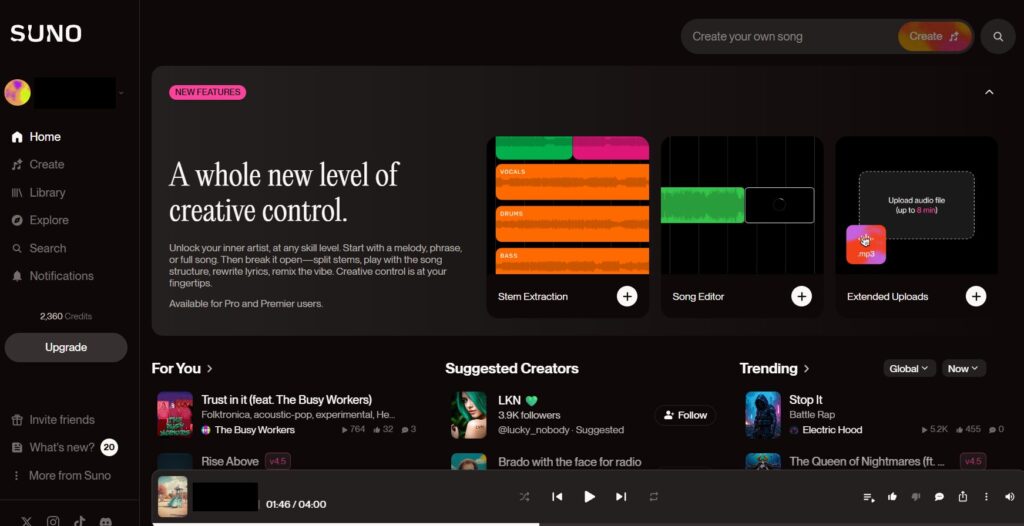1024x526 pixels.
Task: Share the current track
Action: [x=963, y=497]
